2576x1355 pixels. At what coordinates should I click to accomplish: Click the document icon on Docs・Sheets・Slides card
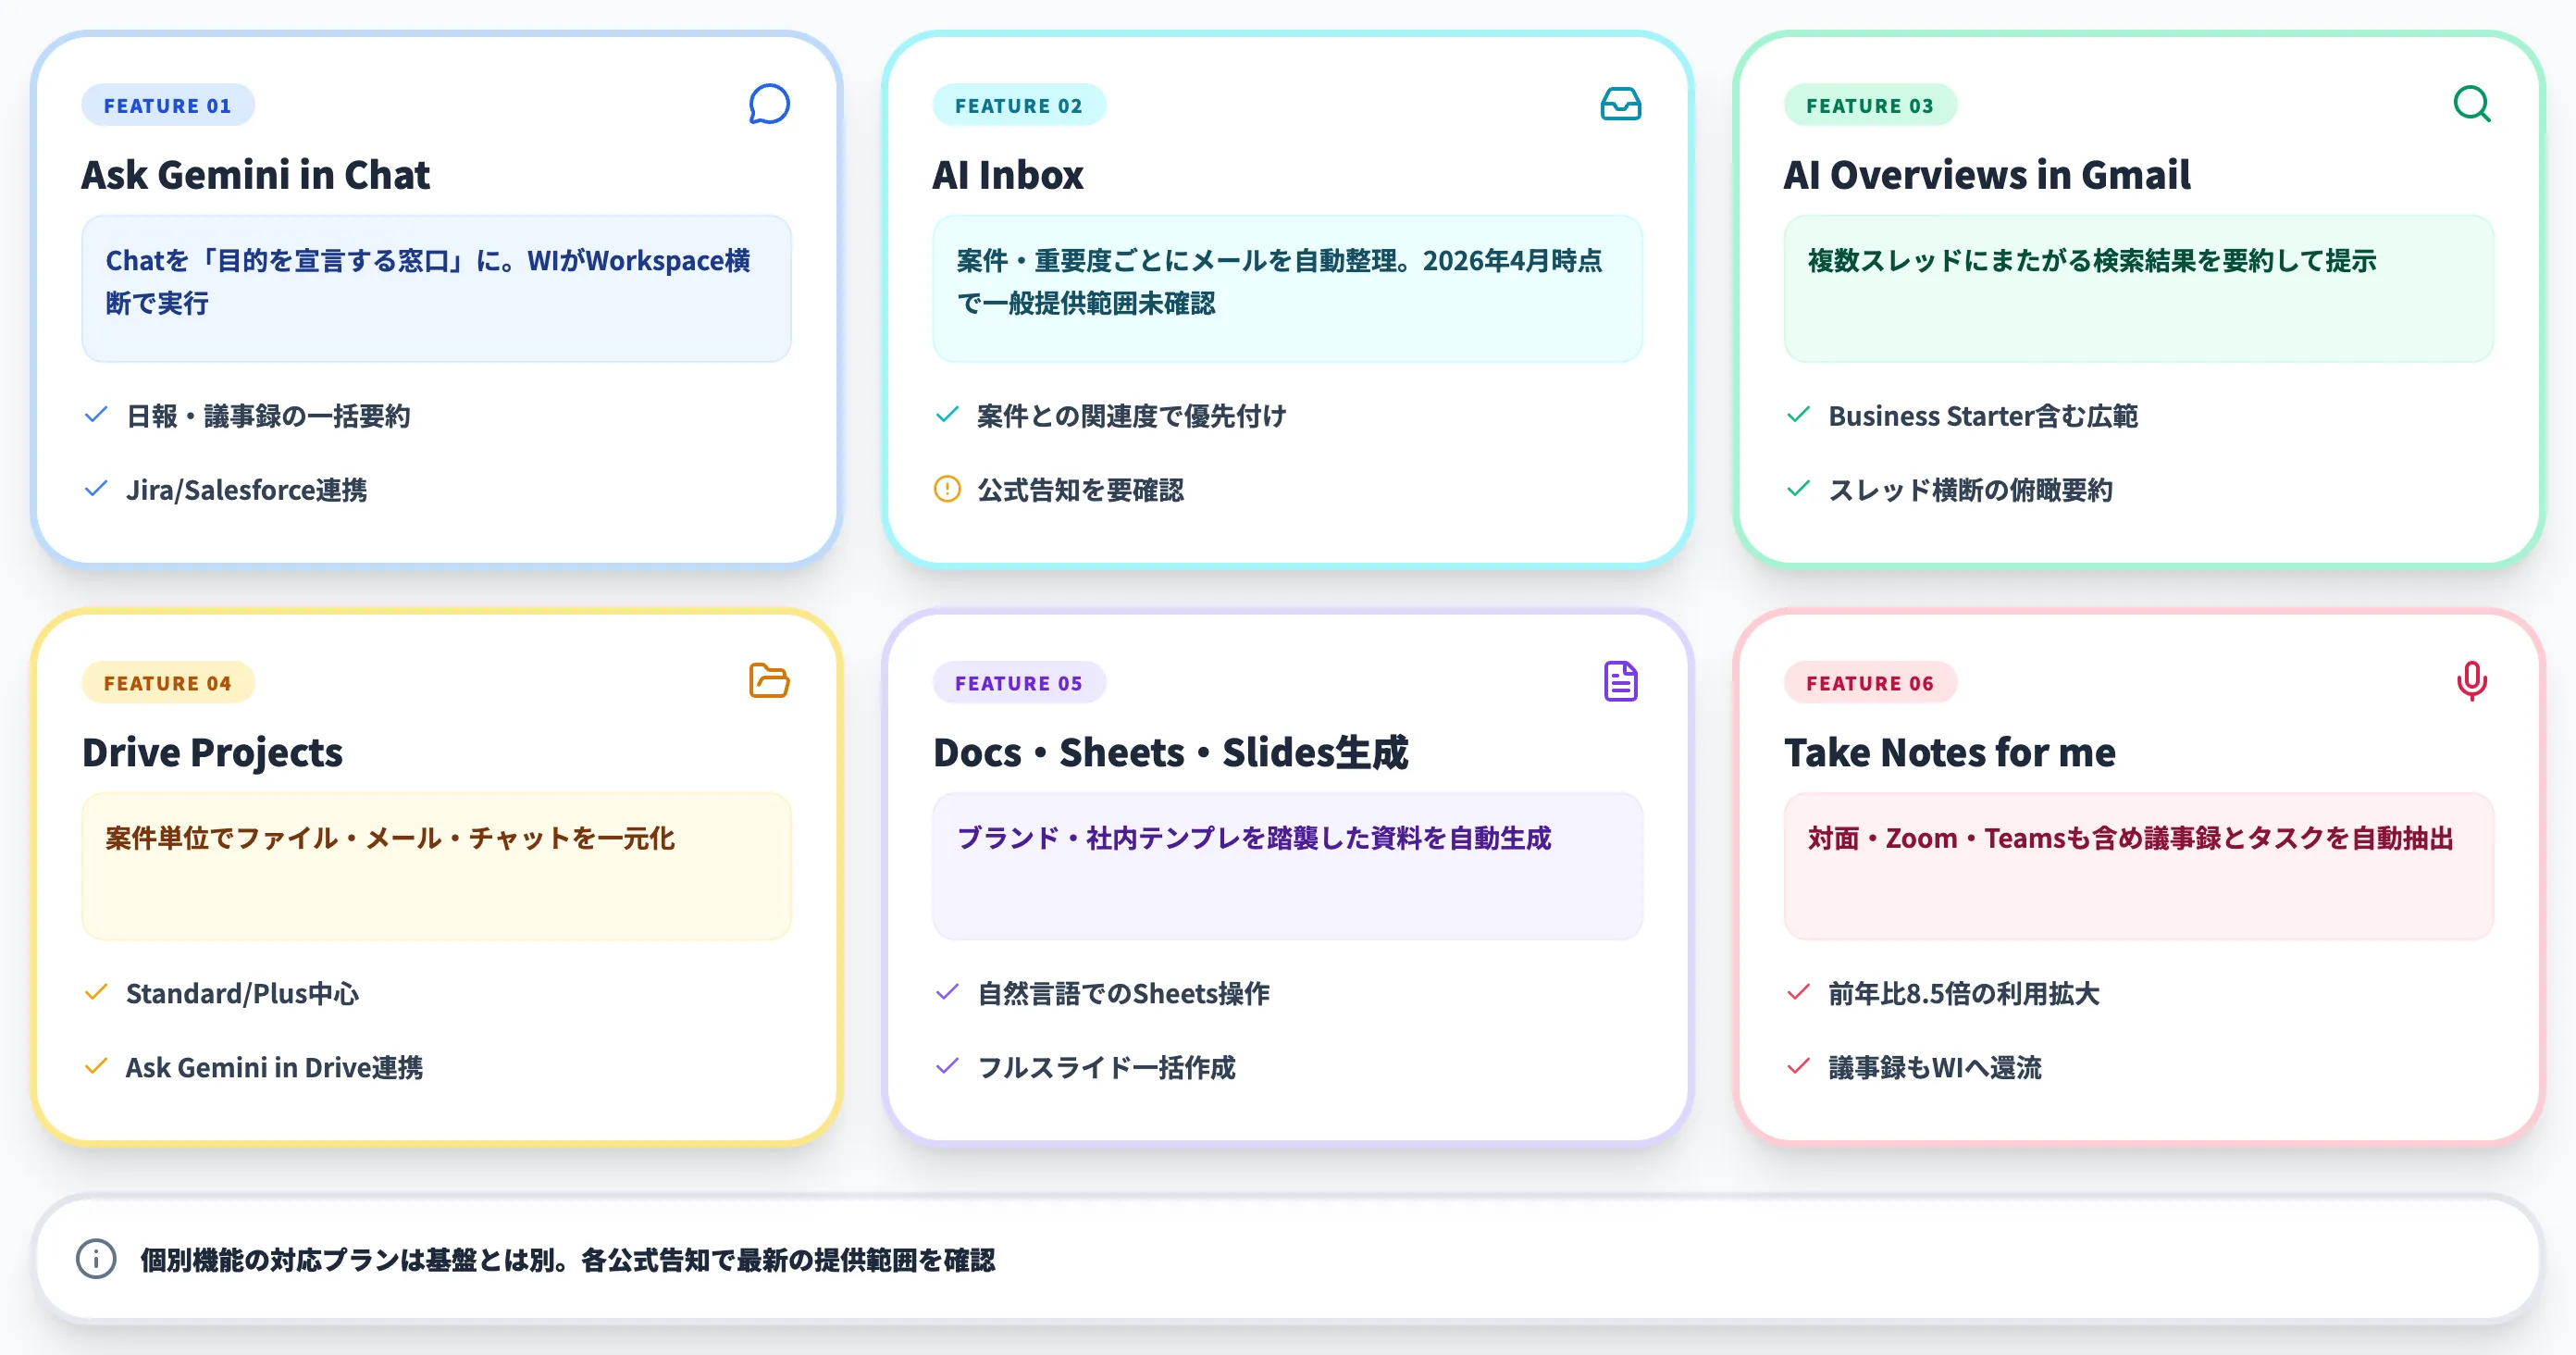(x=1620, y=681)
